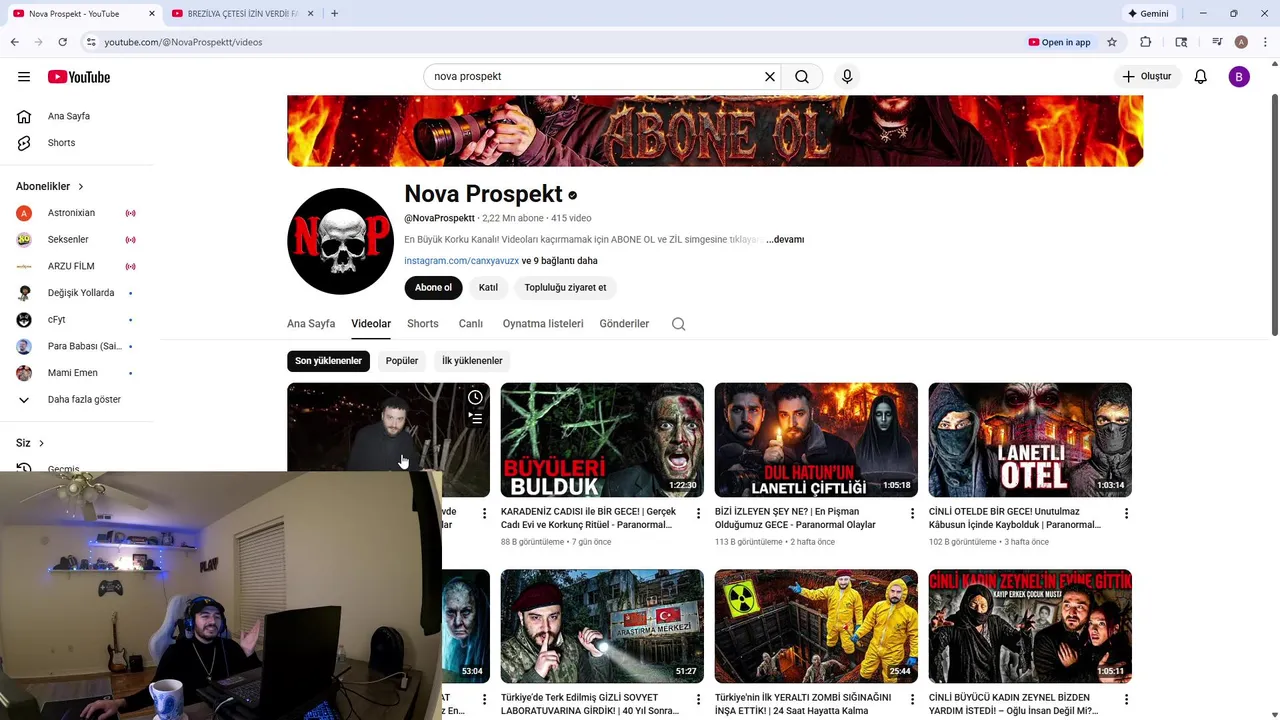Viewport: 1280px width, 720px height.
Task: Select the Son yüklenenler filter chip
Action: pyautogui.click(x=328, y=361)
